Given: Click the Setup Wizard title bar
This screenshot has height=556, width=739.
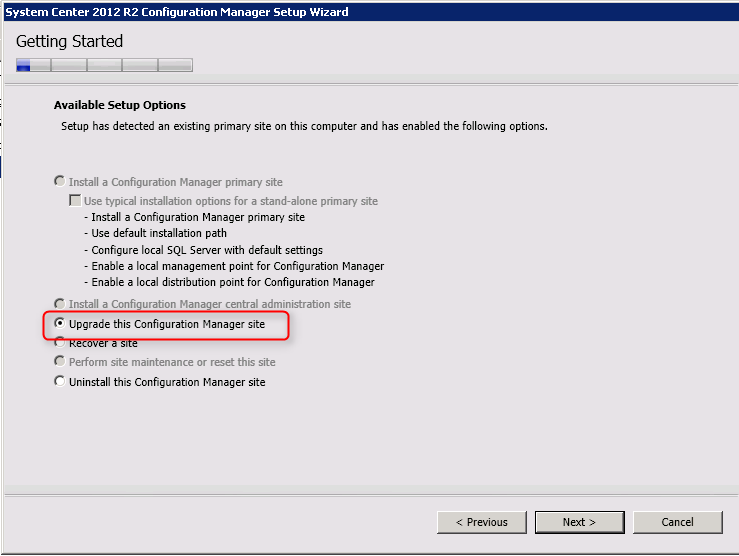Looking at the screenshot, I should pyautogui.click(x=371, y=12).
